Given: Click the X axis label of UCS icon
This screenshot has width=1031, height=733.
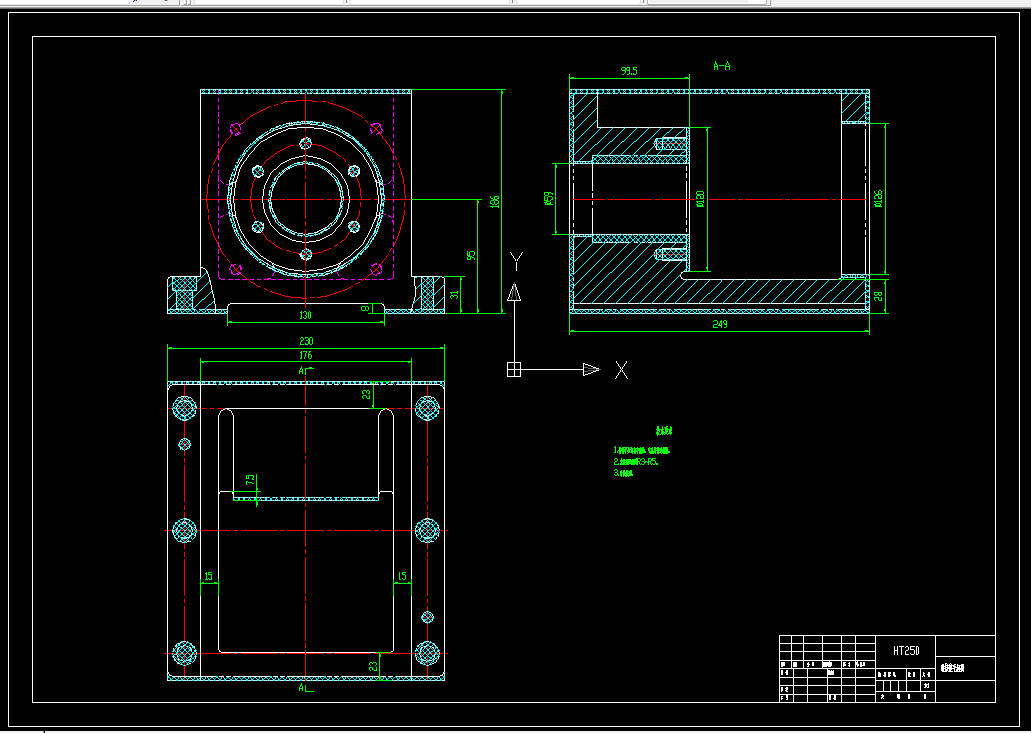Looking at the screenshot, I should click(x=621, y=370).
